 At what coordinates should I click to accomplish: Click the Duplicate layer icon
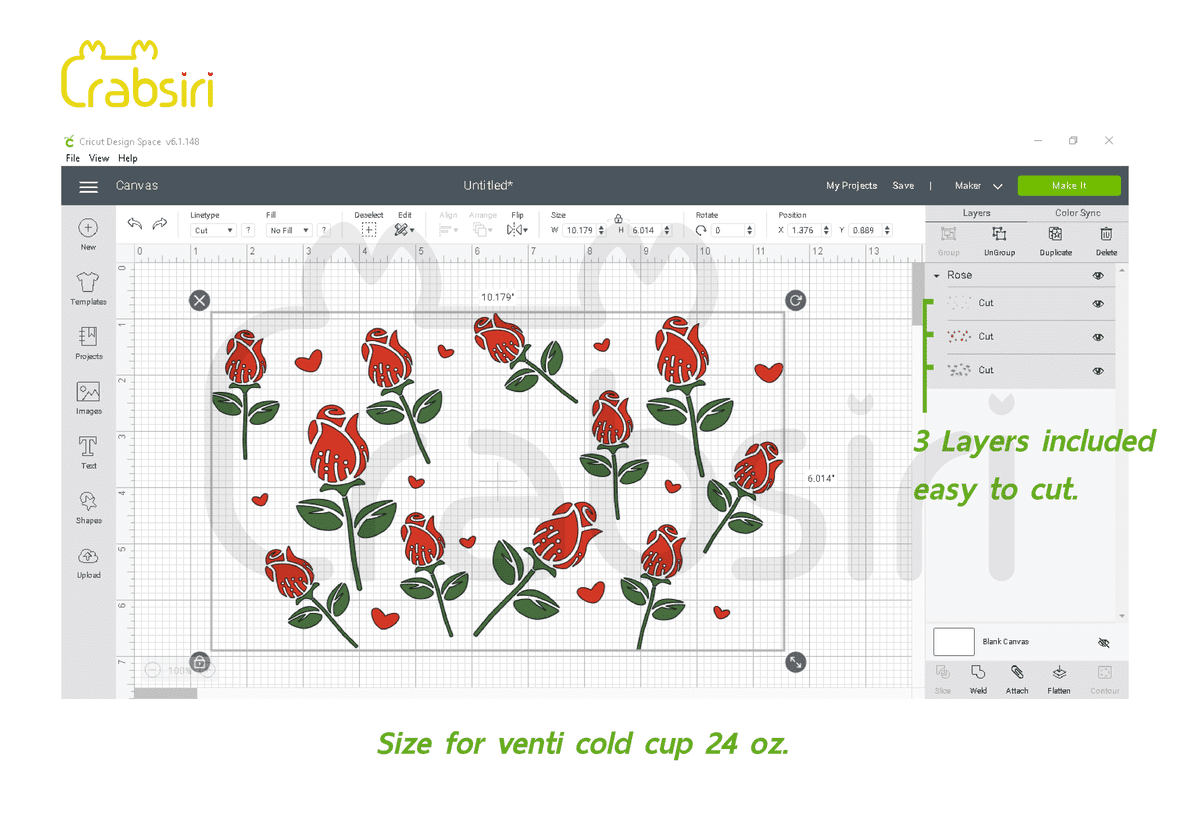point(1055,236)
